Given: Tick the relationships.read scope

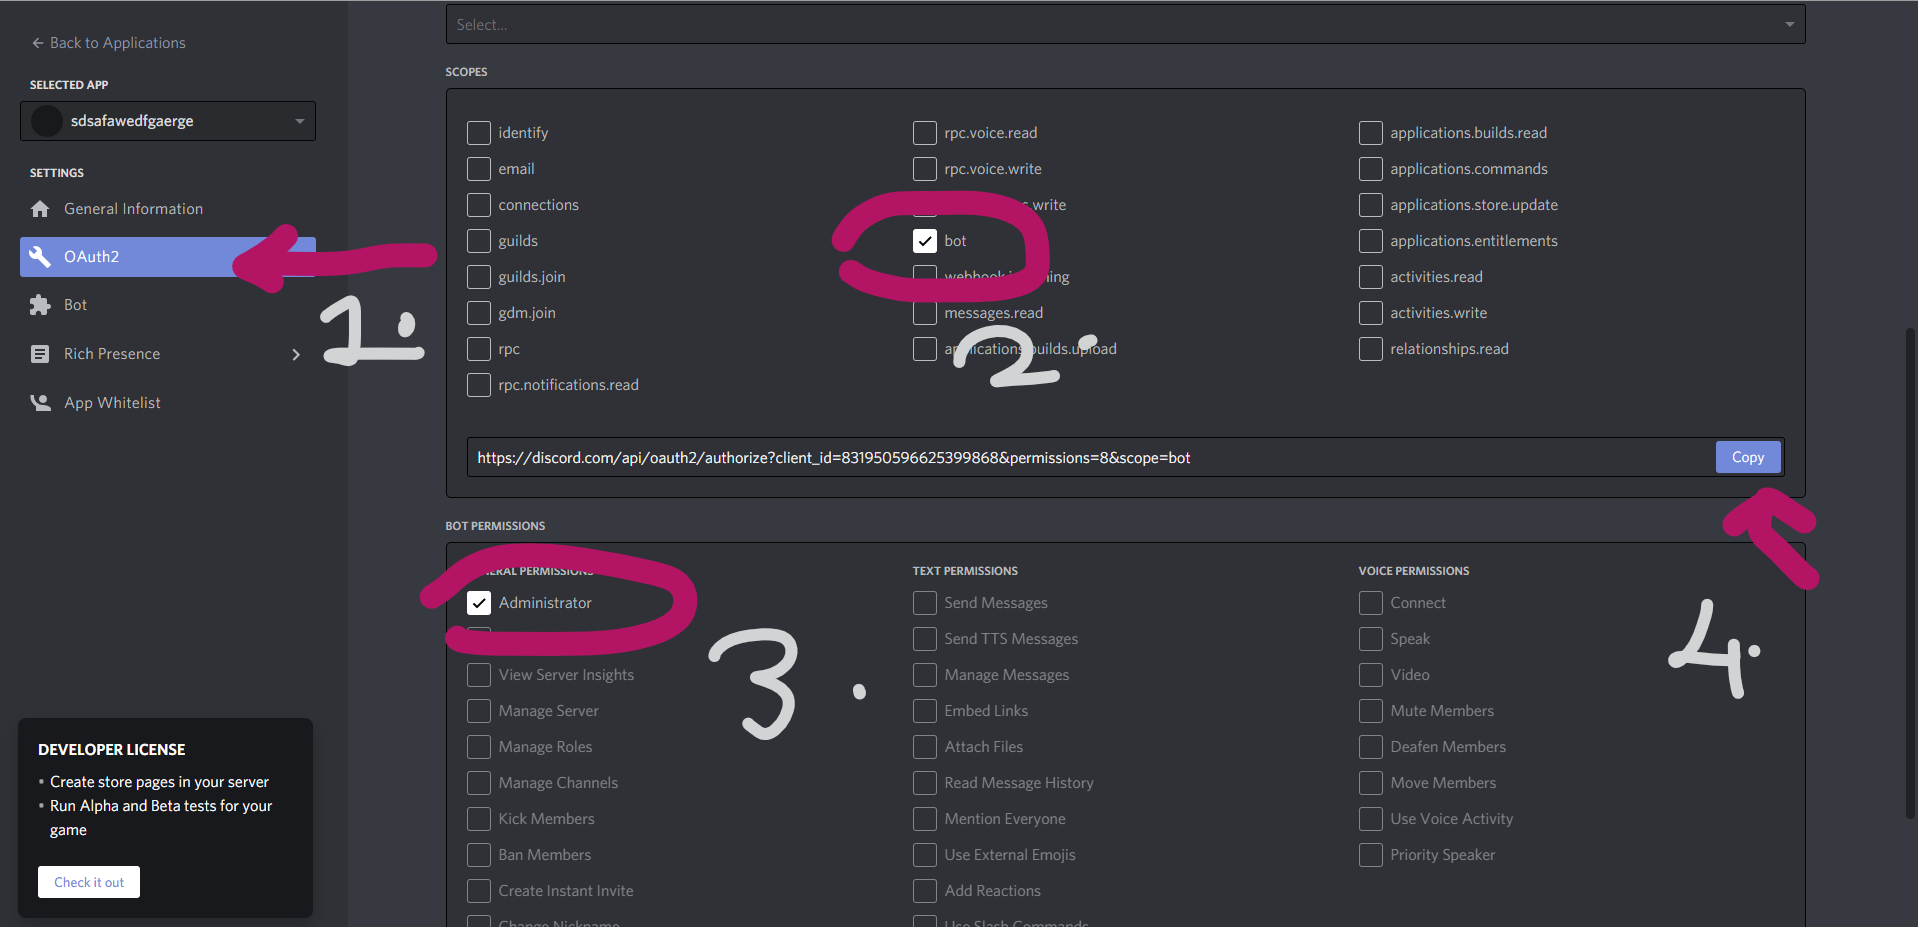Looking at the screenshot, I should click(x=1371, y=349).
